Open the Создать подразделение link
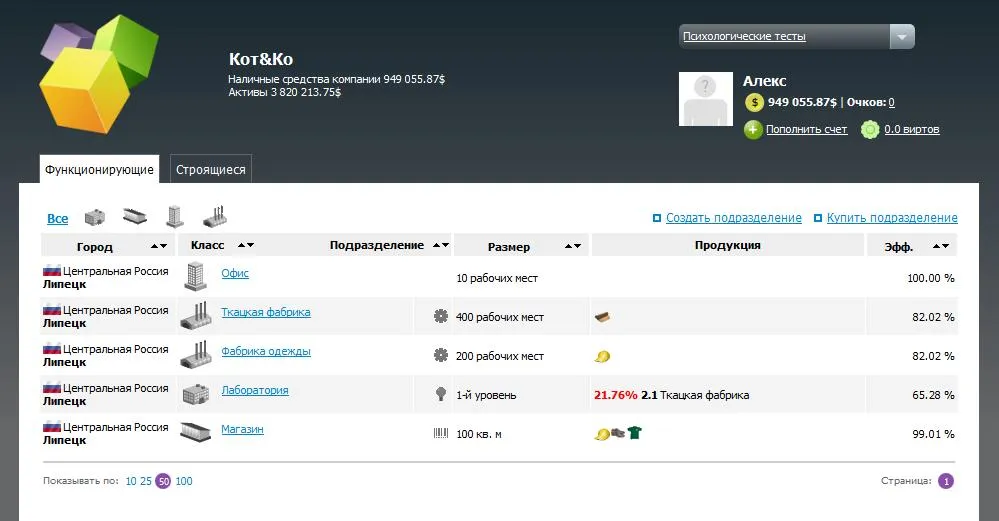 point(733,218)
